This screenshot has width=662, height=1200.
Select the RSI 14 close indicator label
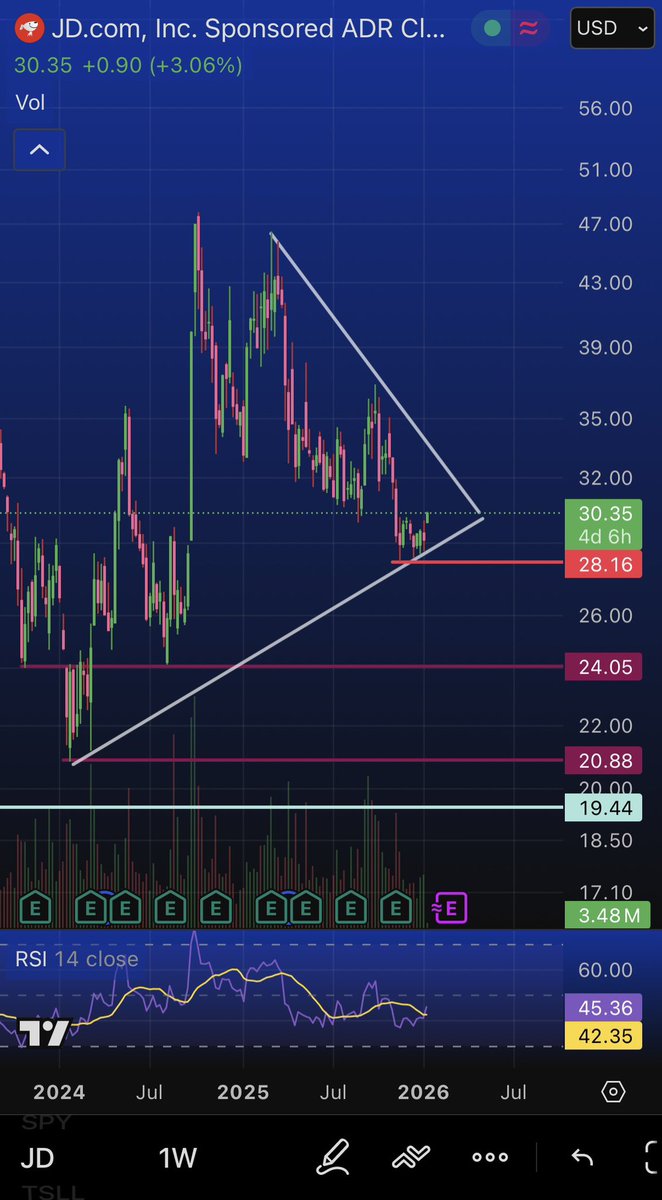coord(76,960)
